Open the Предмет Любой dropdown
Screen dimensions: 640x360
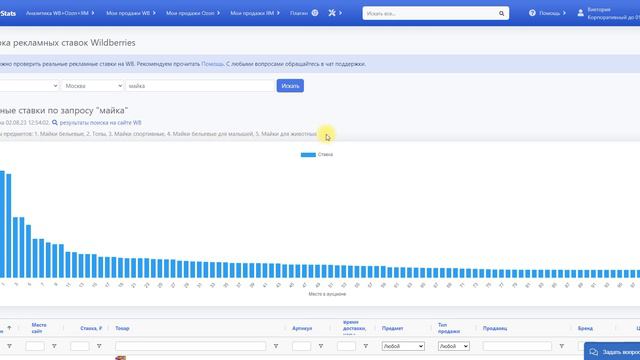[403, 346]
